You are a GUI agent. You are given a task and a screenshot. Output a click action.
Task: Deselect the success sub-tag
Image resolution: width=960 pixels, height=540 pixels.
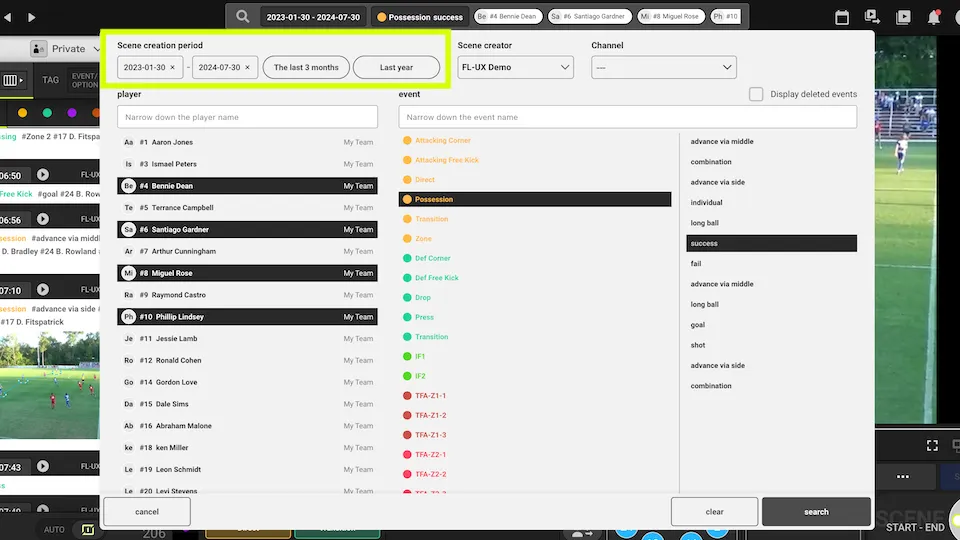(771, 243)
